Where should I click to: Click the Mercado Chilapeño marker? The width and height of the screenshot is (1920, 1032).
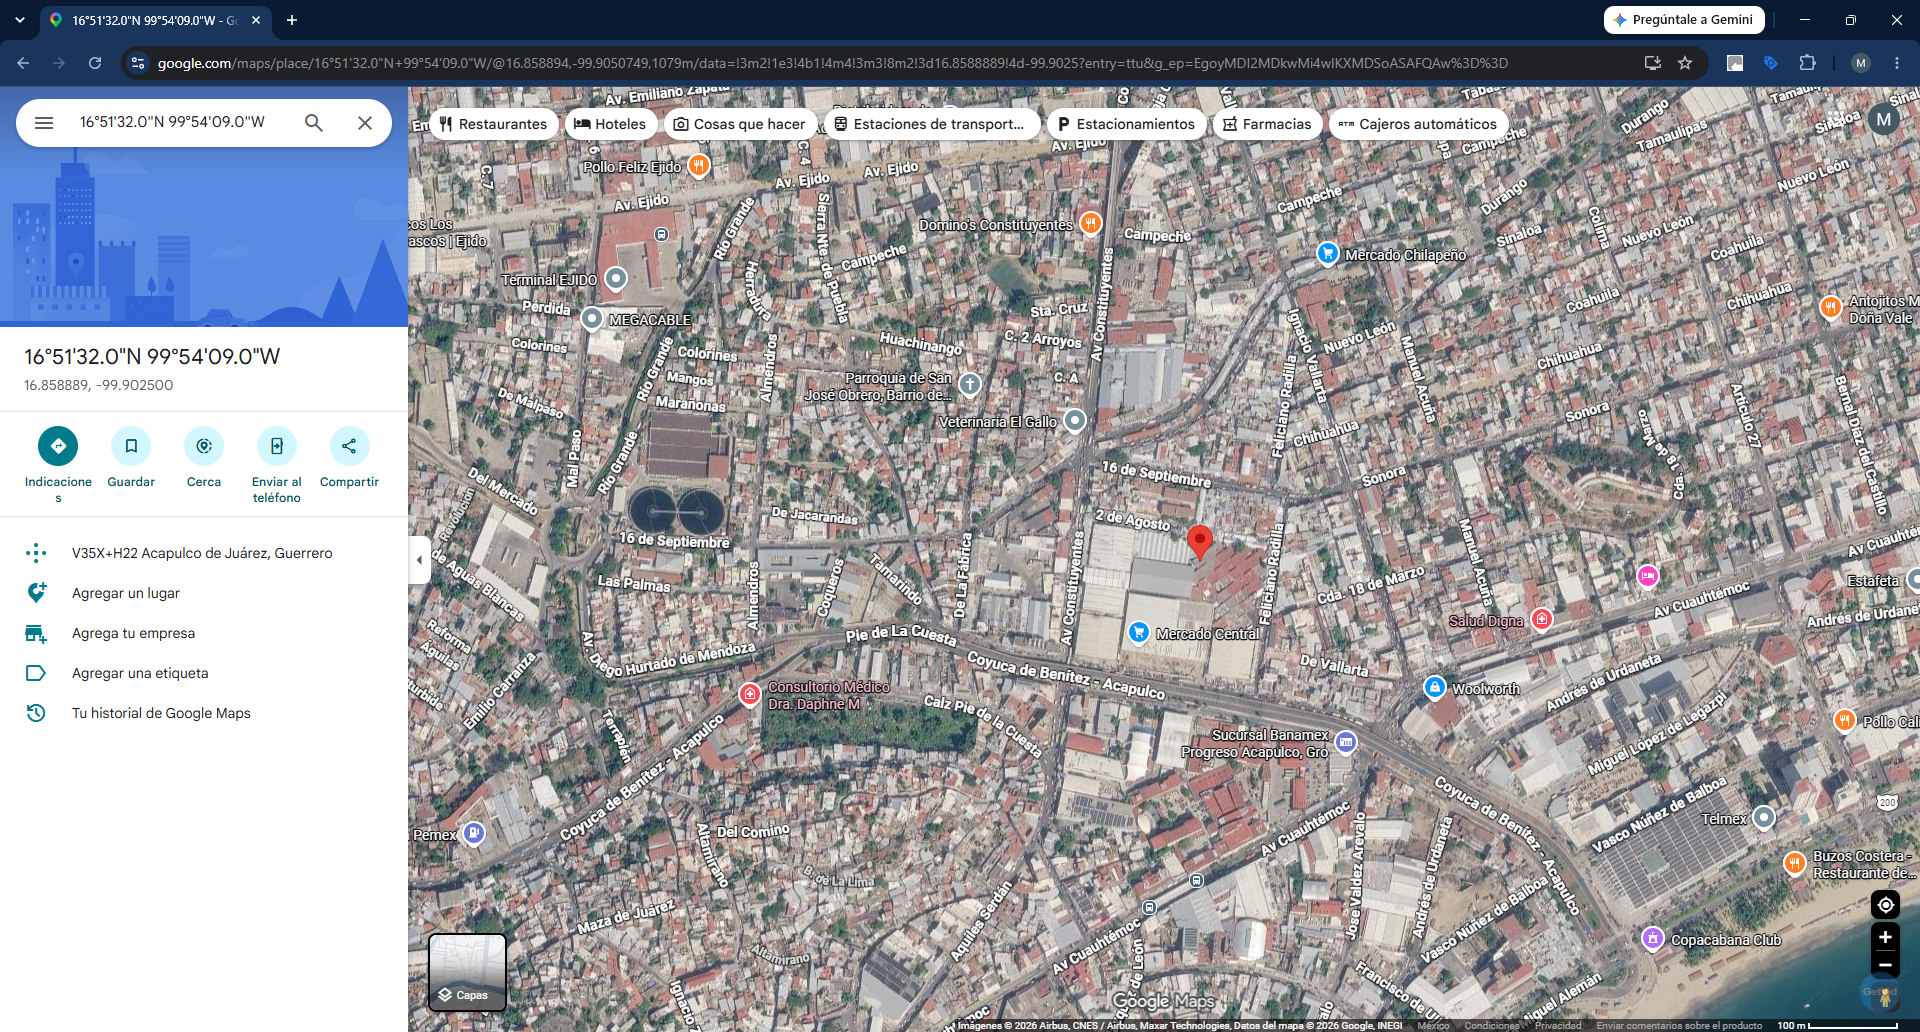point(1327,253)
